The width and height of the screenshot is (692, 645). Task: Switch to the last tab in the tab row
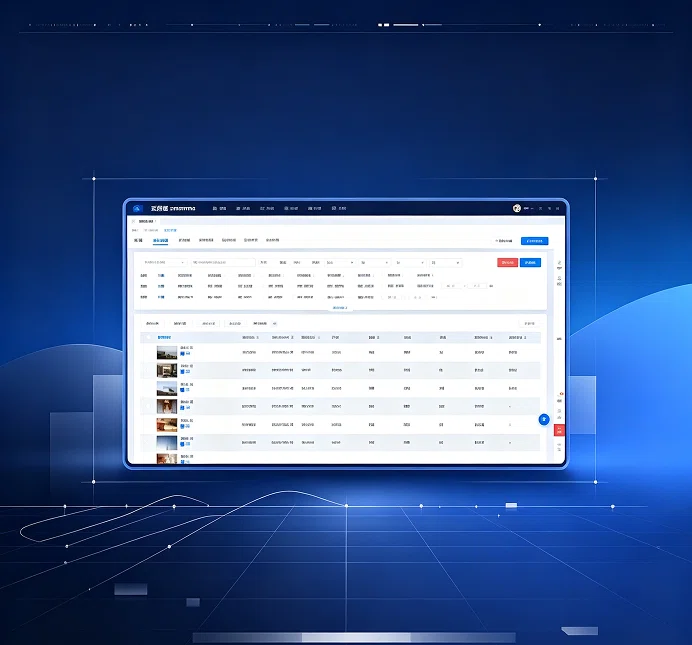(x=272, y=240)
